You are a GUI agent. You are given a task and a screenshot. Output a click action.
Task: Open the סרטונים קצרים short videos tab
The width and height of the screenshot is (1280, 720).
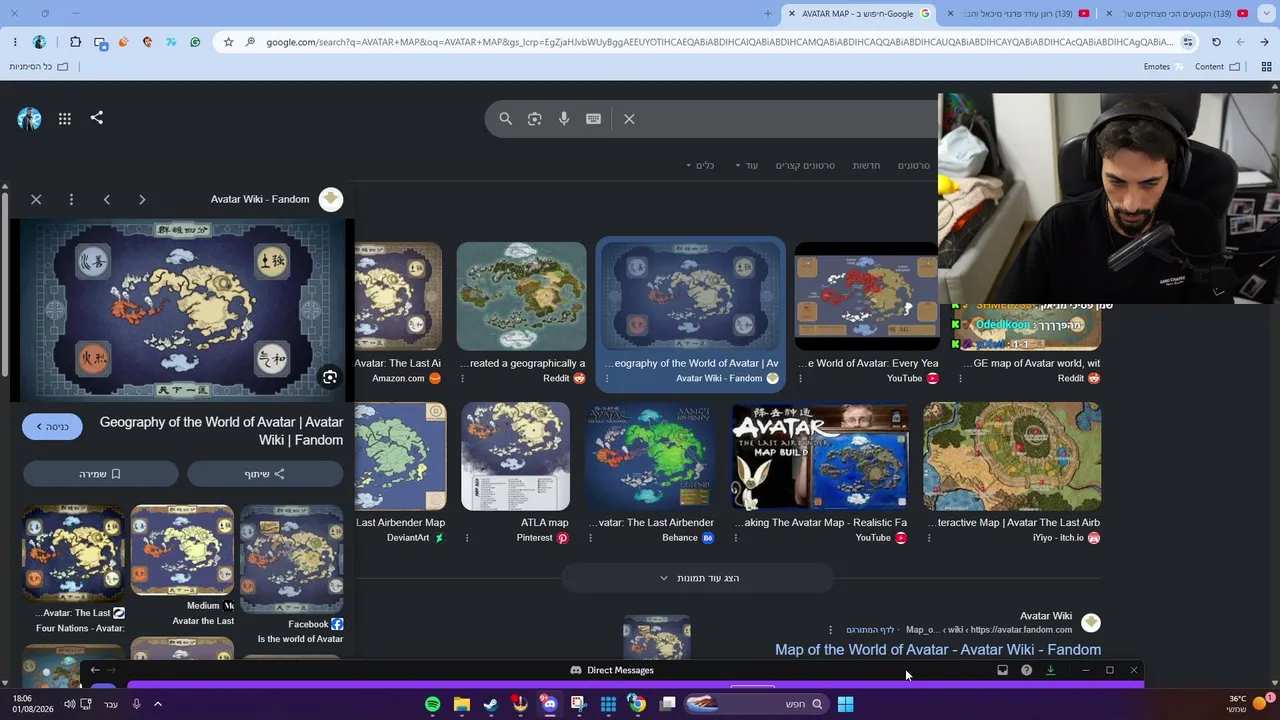(805, 165)
